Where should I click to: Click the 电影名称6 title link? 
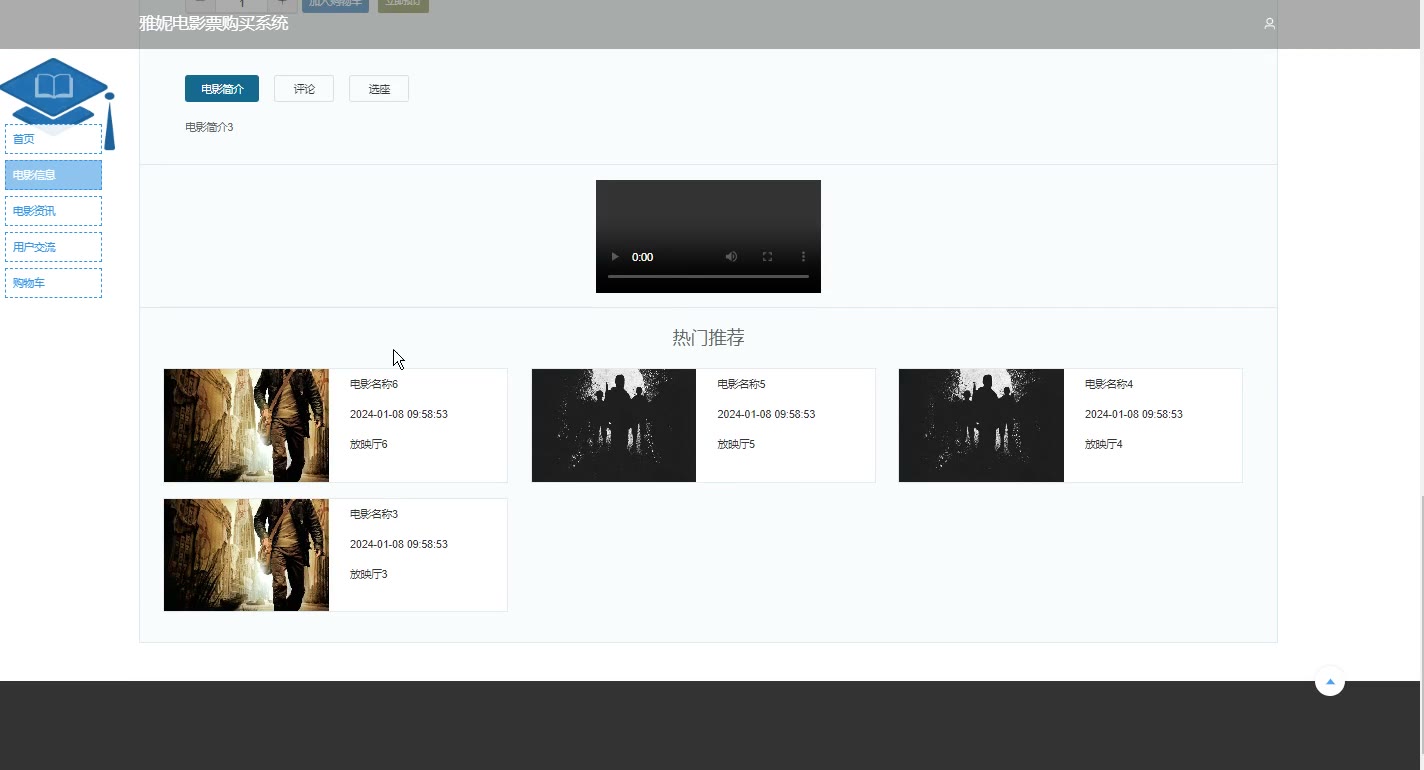click(x=374, y=384)
